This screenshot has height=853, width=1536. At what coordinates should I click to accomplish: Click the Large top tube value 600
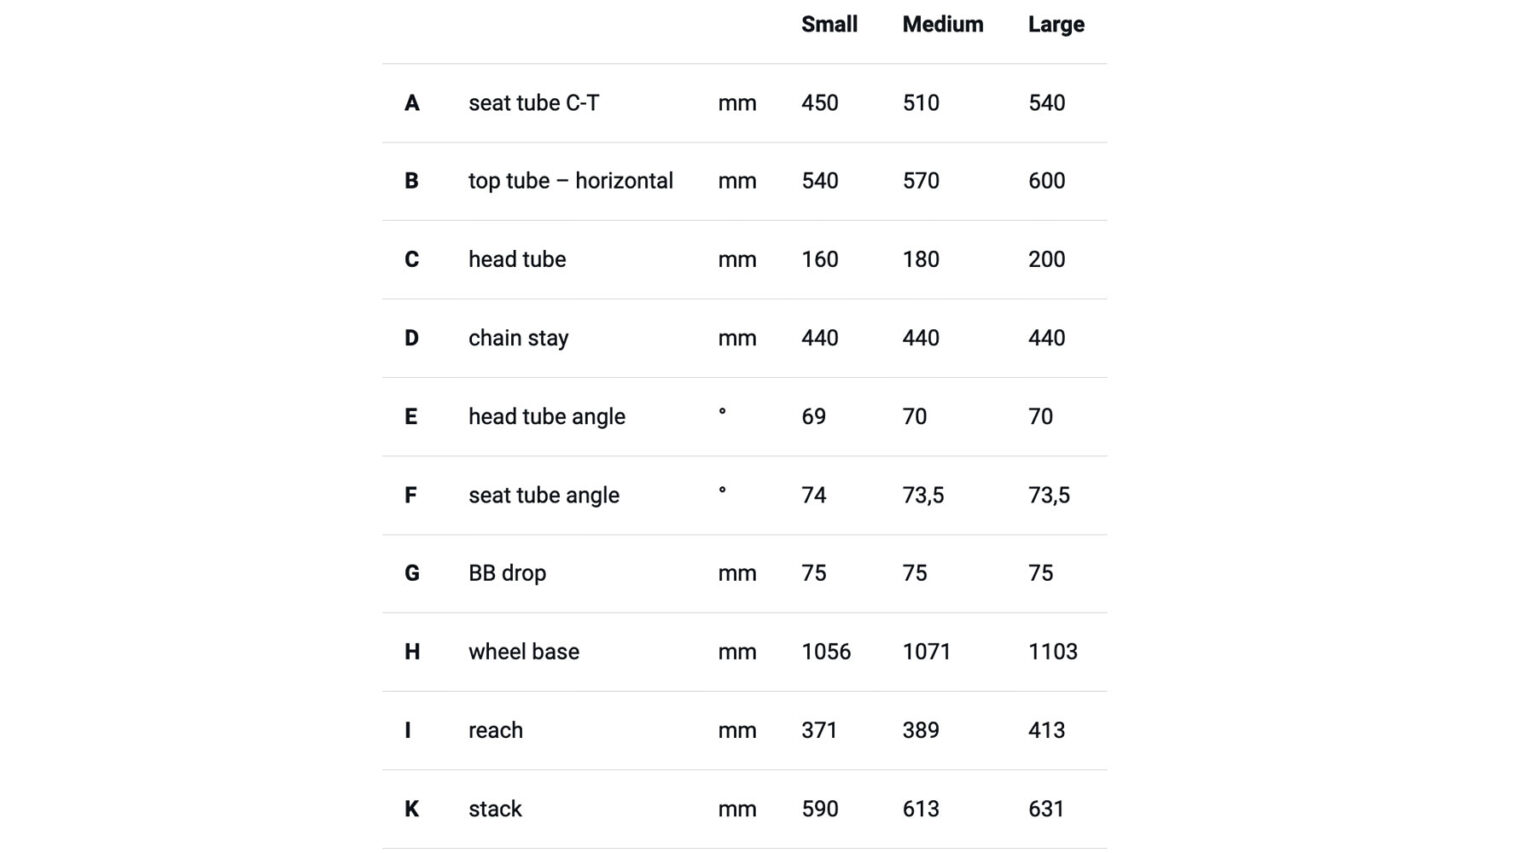(x=1046, y=181)
